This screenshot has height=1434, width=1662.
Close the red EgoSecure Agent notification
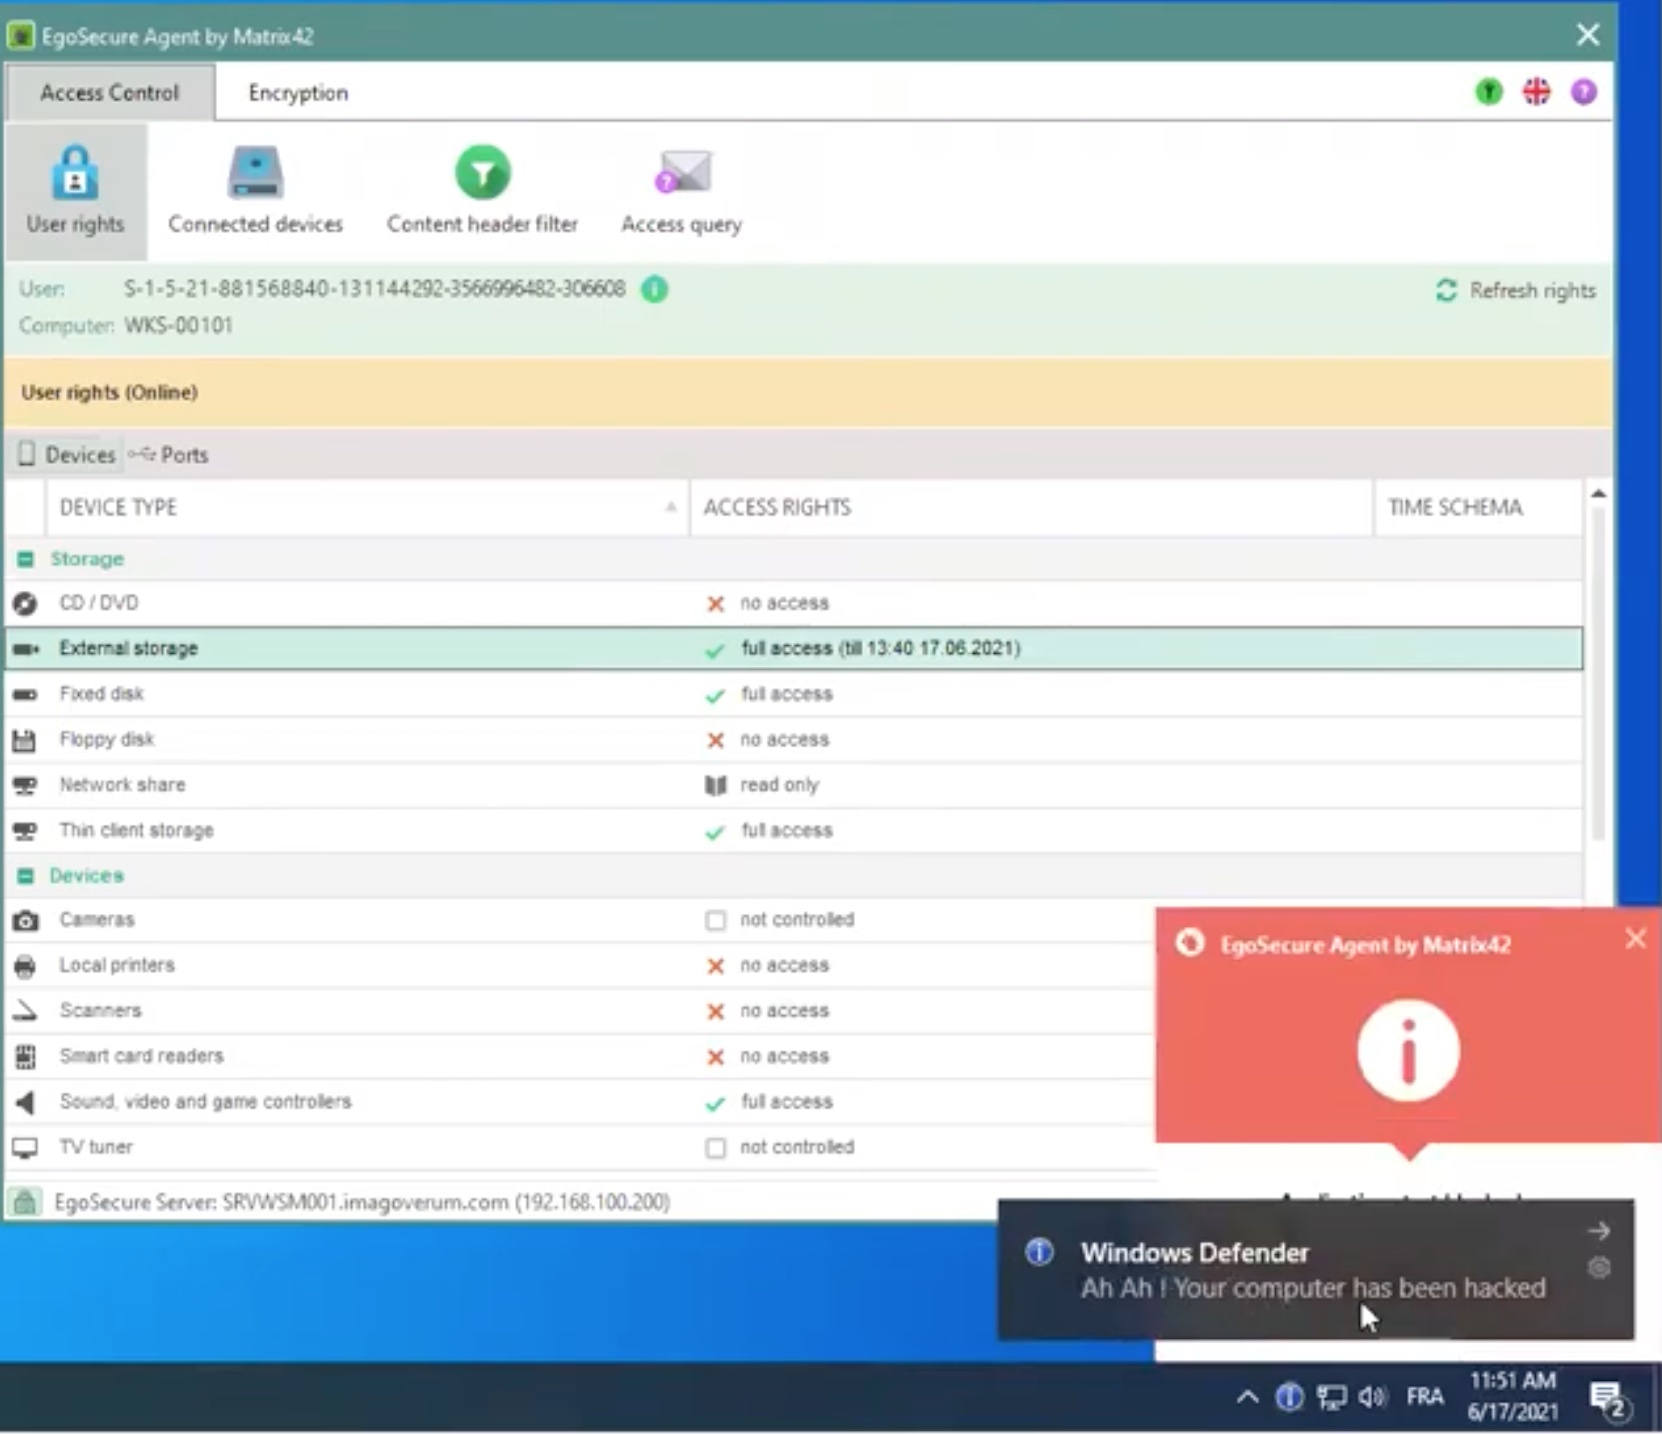pyautogui.click(x=1635, y=939)
